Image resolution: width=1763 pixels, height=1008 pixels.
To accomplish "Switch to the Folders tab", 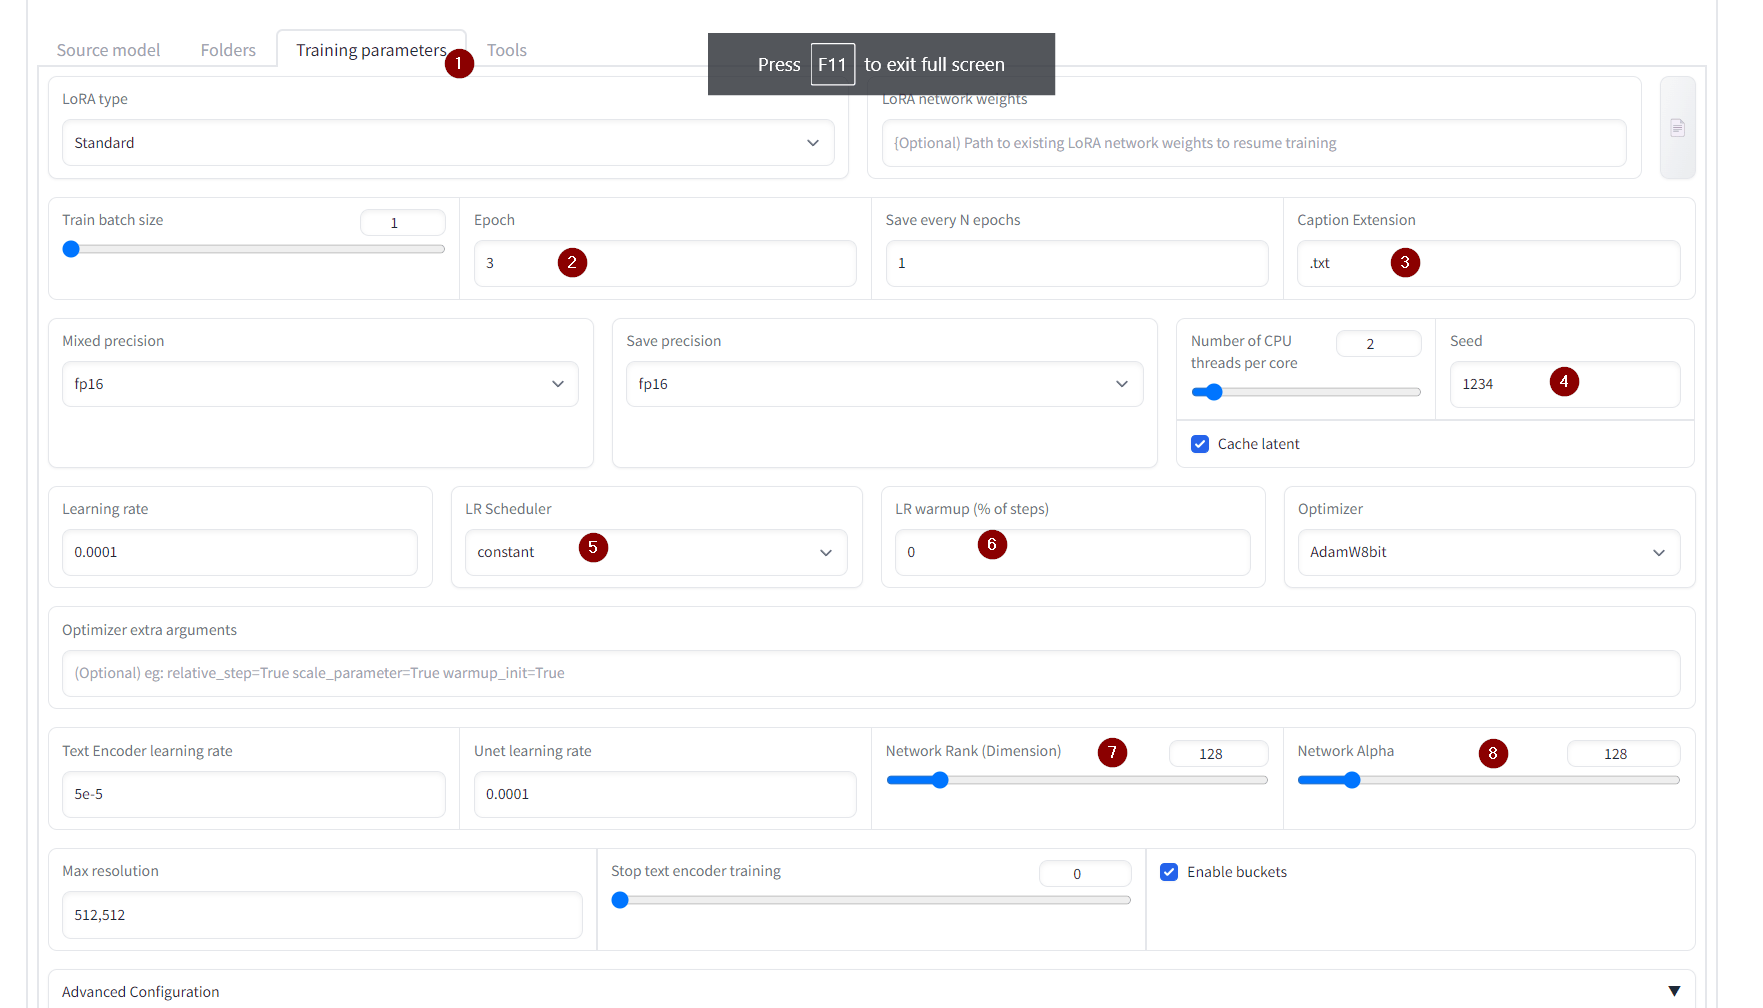I will (x=228, y=50).
